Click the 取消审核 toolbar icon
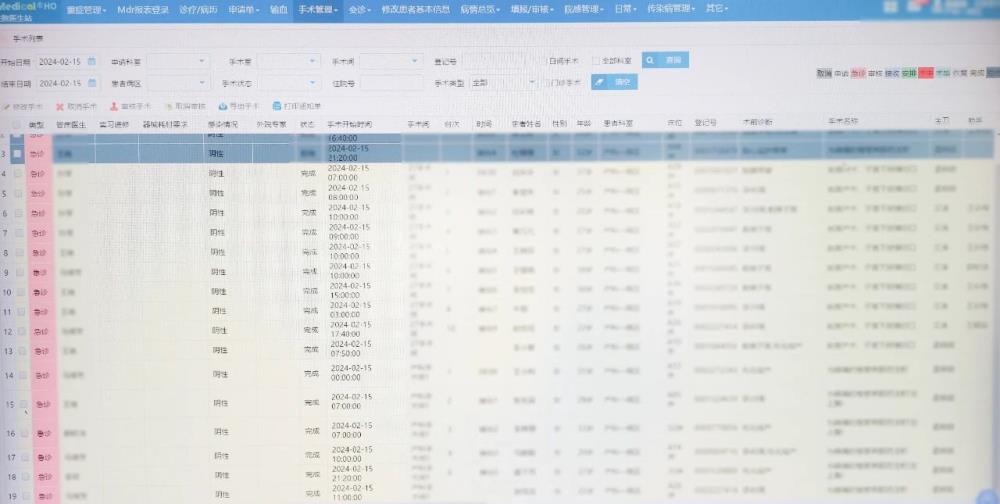 (x=168, y=105)
